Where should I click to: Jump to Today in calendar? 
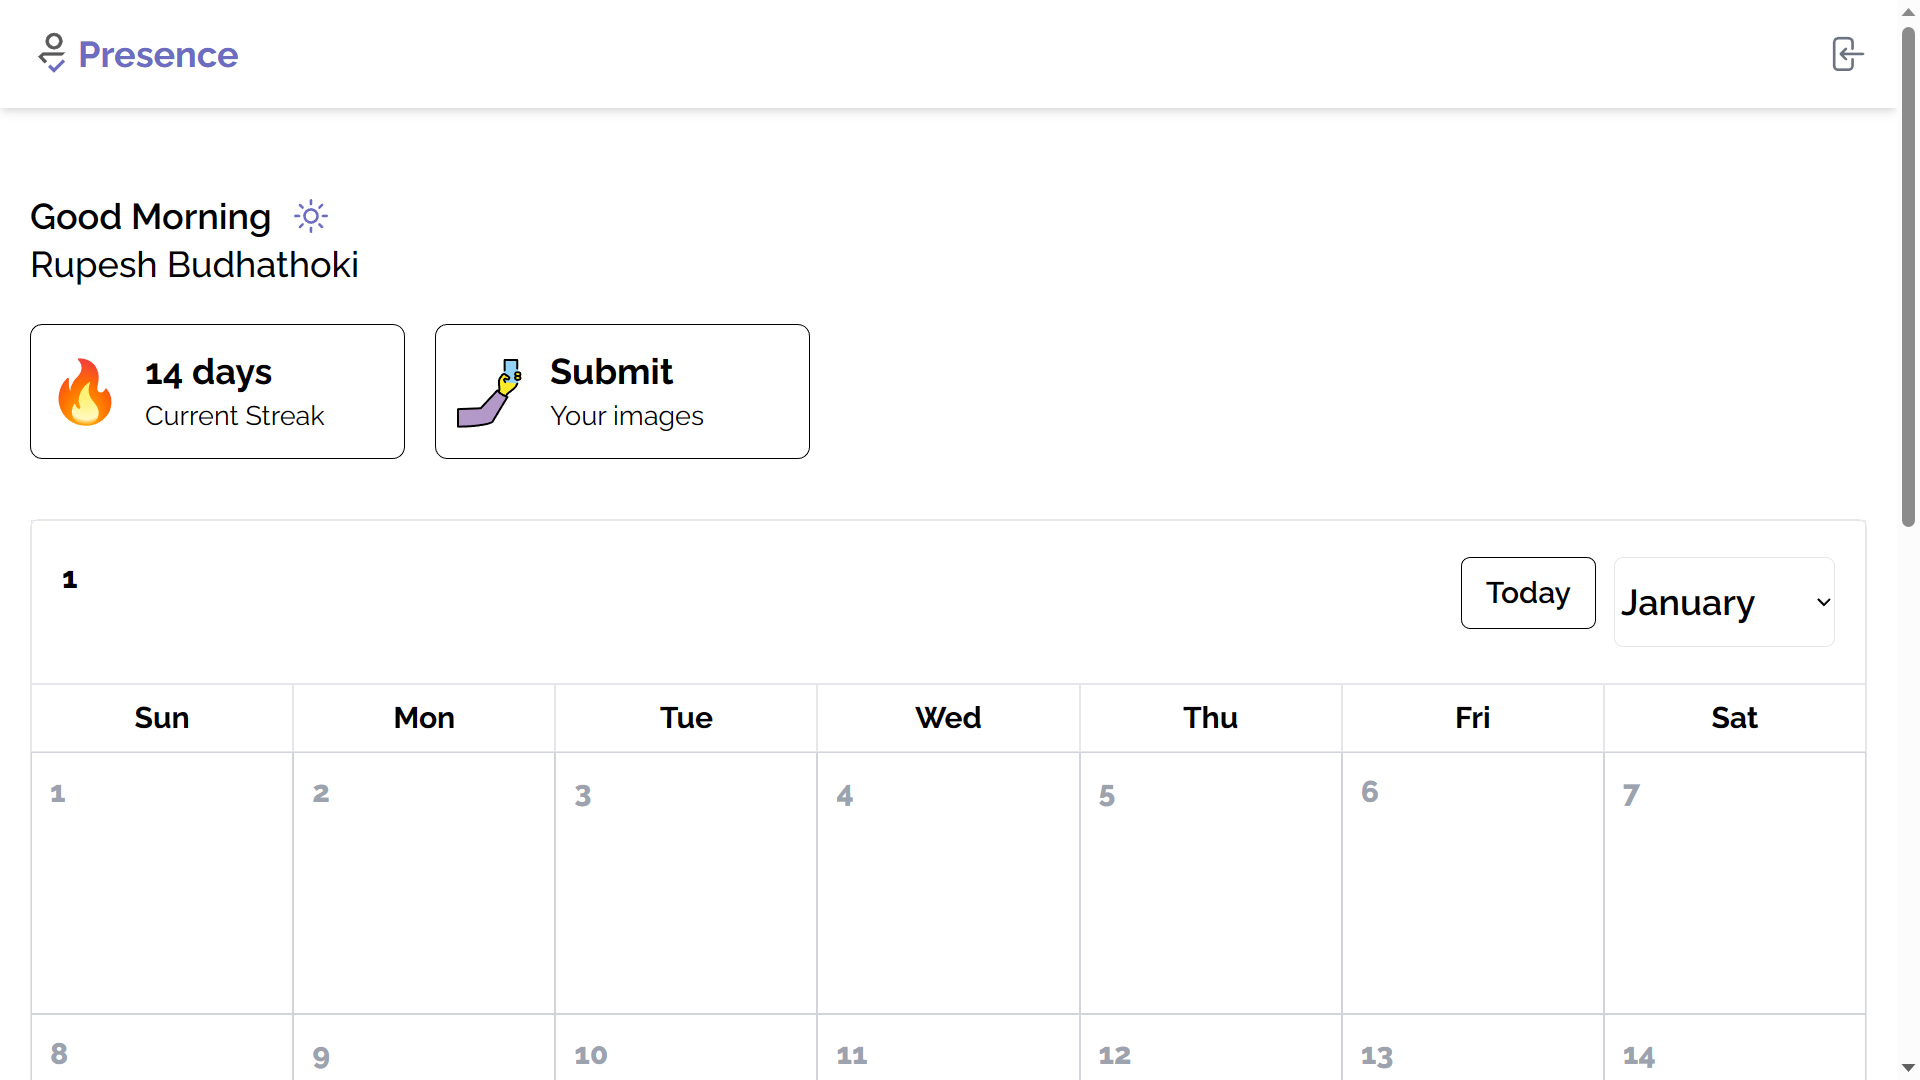point(1528,593)
